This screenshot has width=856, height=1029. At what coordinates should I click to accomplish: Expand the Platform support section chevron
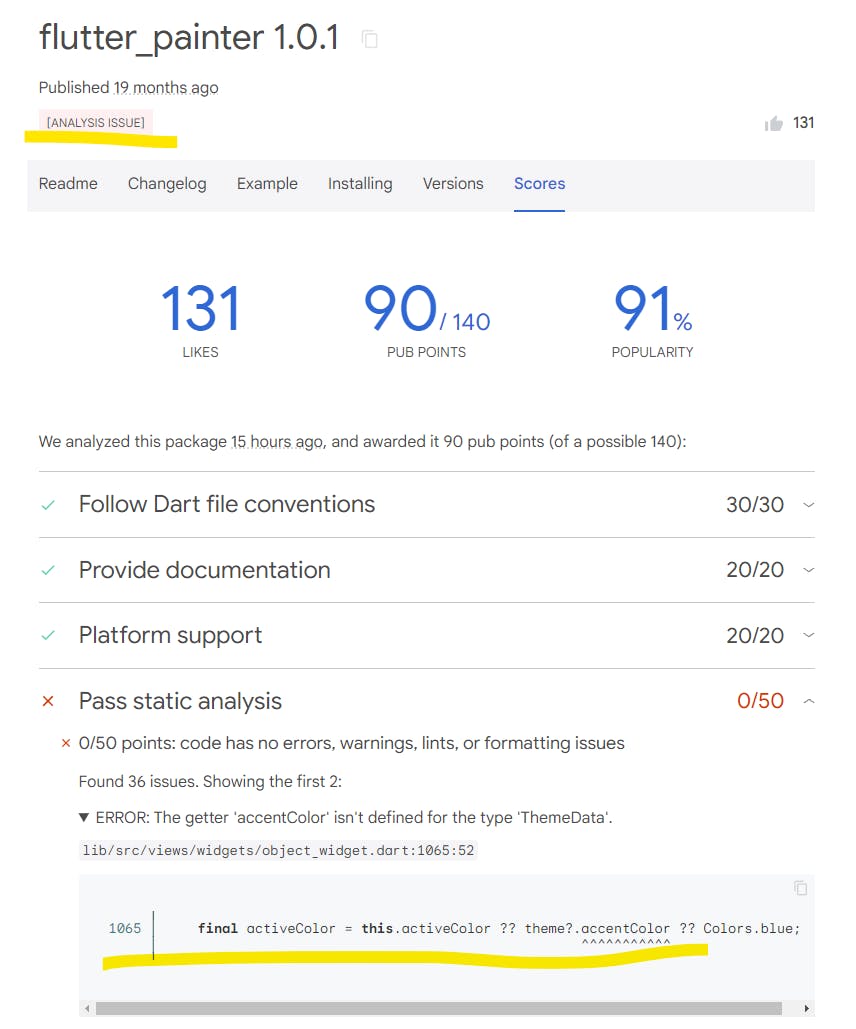tap(808, 635)
